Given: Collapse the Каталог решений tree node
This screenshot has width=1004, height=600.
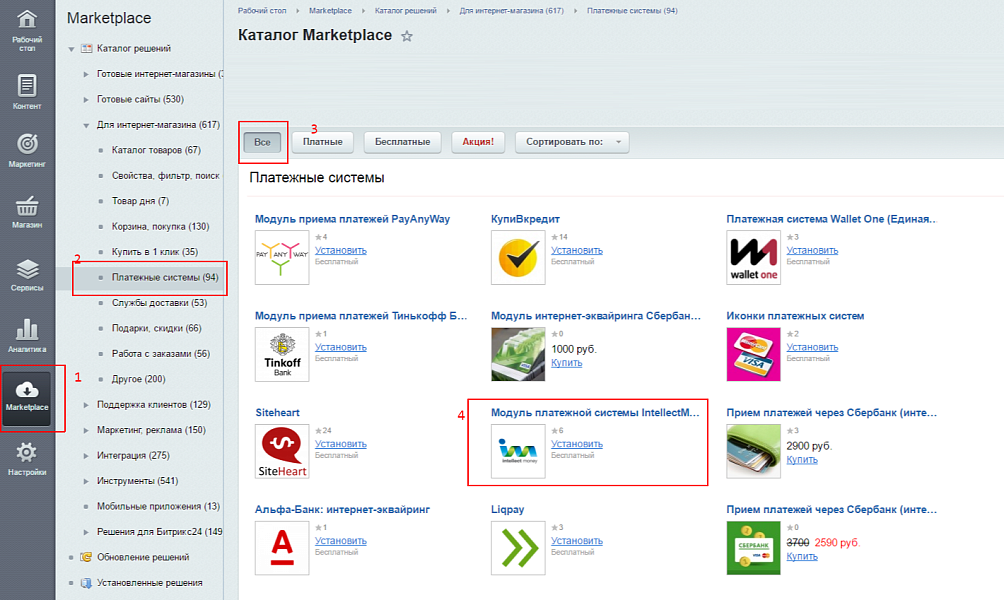Looking at the screenshot, I should (x=72, y=48).
